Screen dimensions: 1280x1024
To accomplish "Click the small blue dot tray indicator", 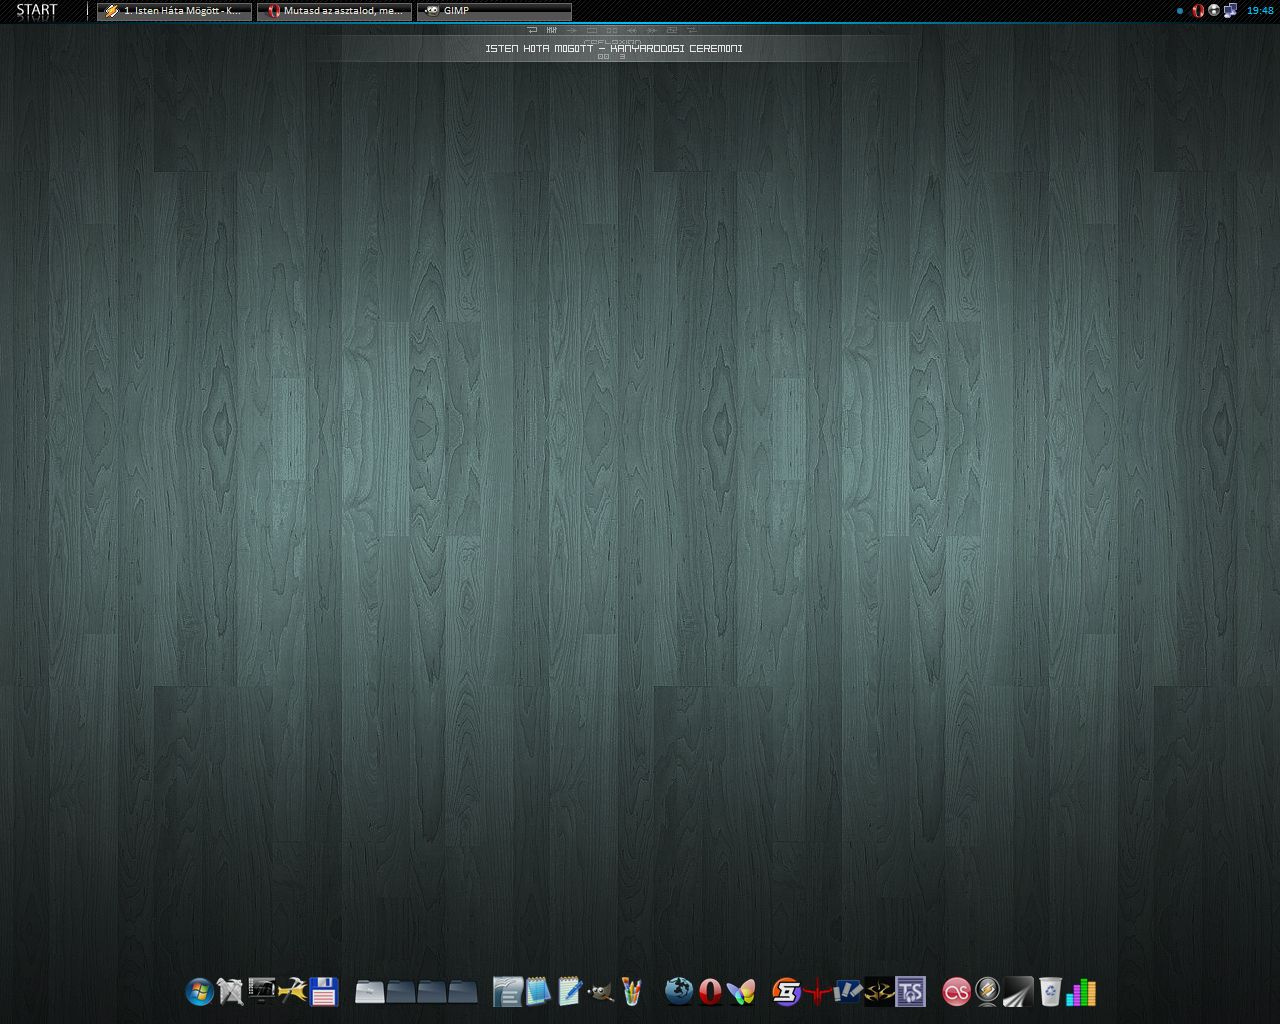I will click(x=1180, y=11).
